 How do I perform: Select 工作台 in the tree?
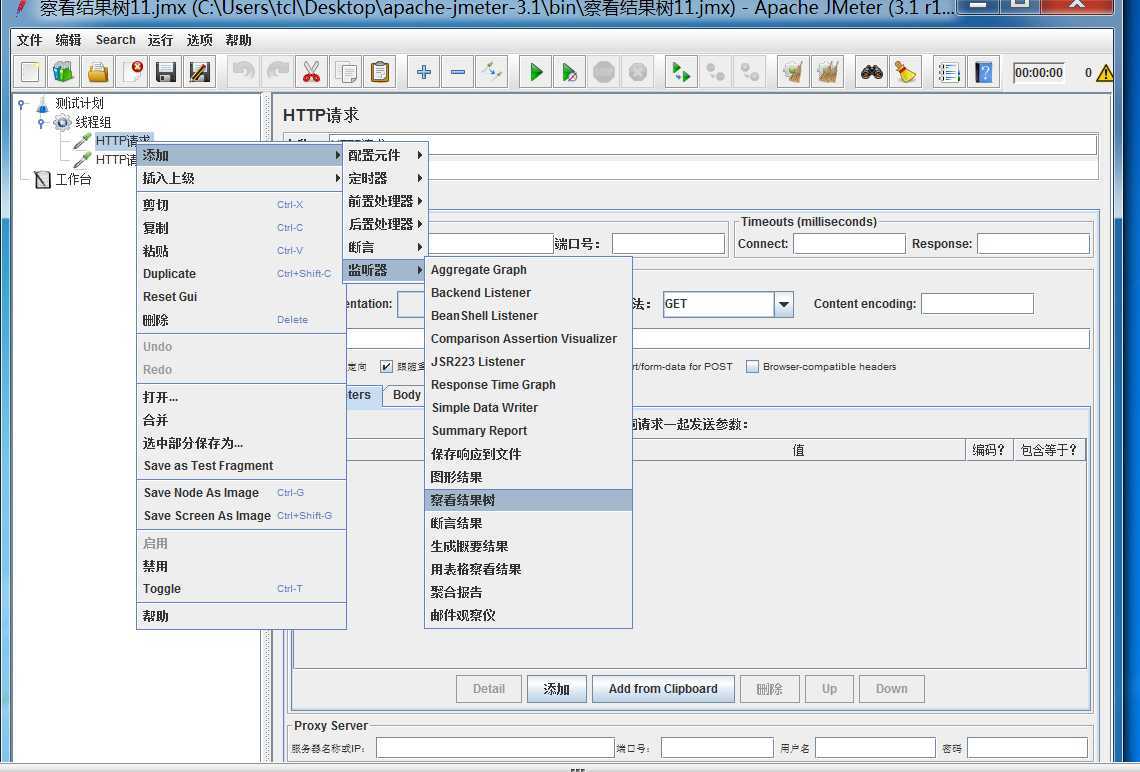click(73, 179)
